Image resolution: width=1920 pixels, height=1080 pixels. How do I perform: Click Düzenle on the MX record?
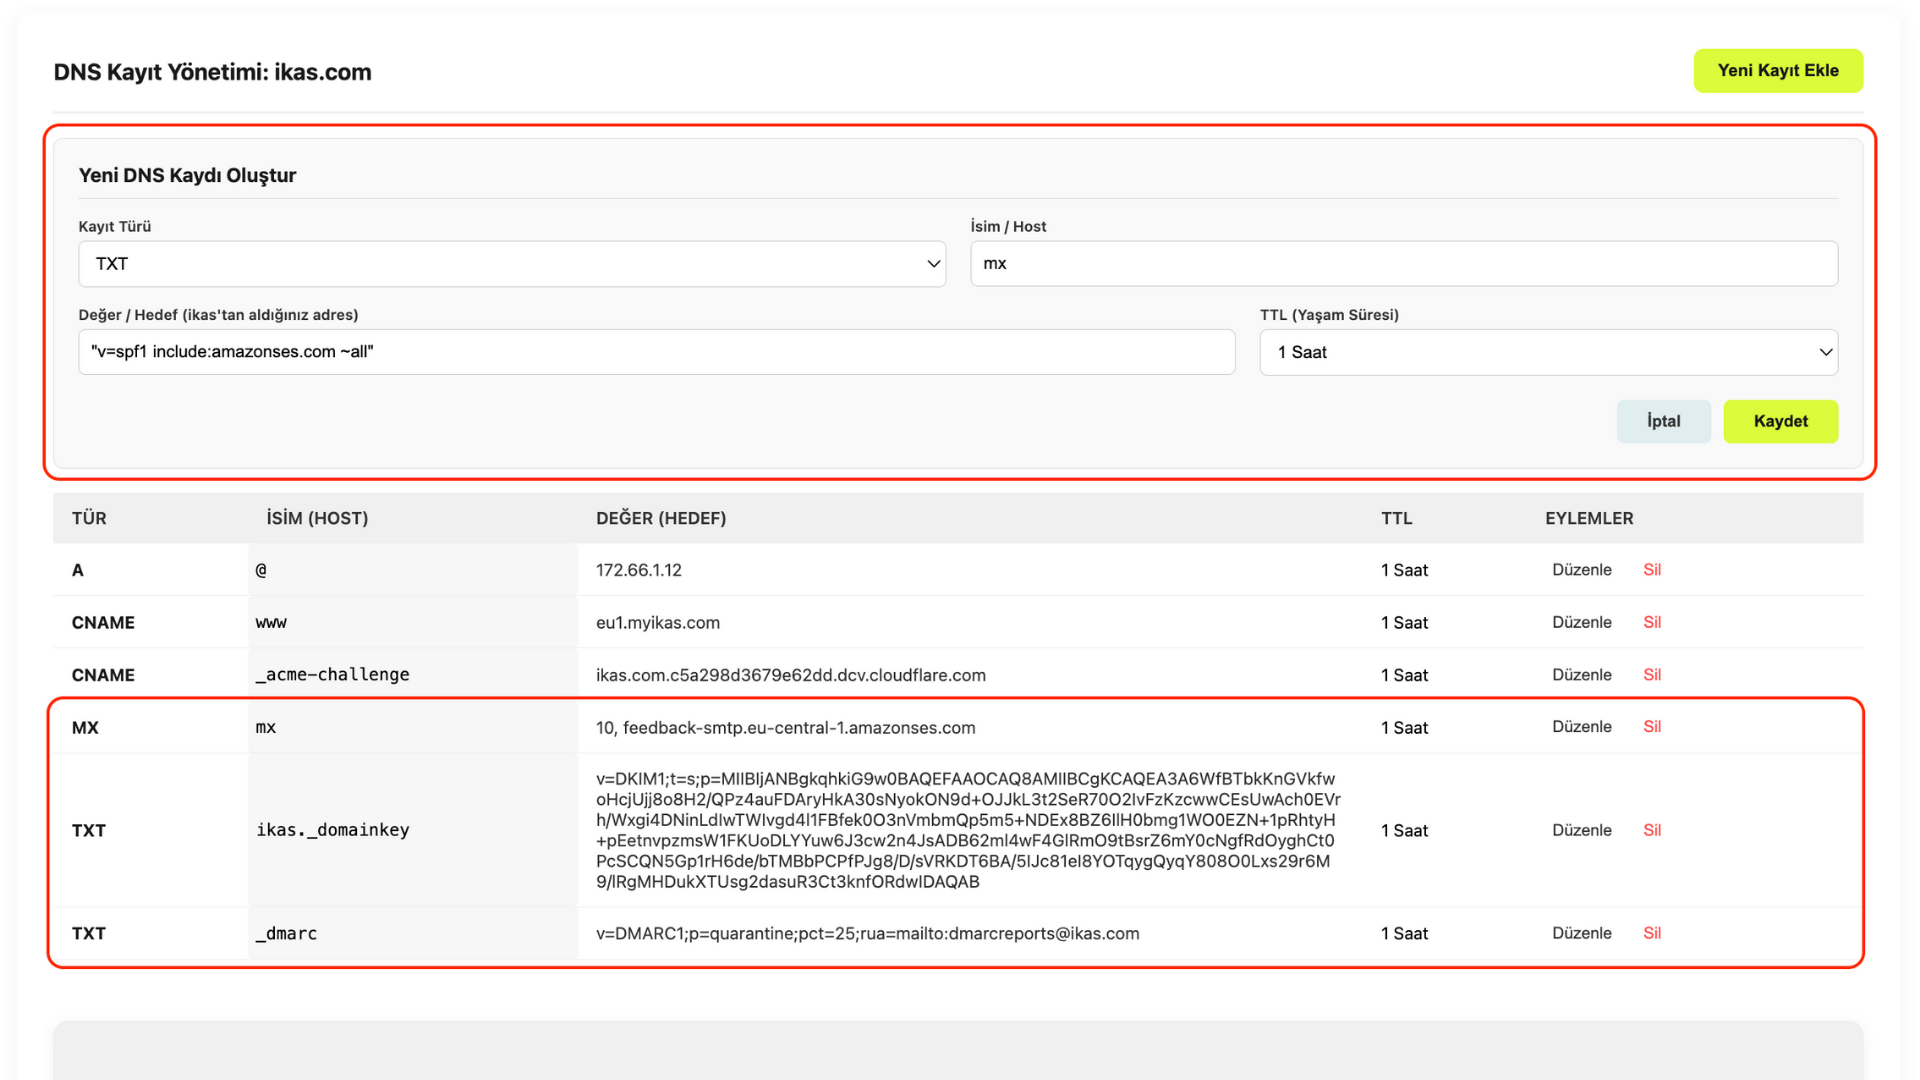(x=1582, y=727)
